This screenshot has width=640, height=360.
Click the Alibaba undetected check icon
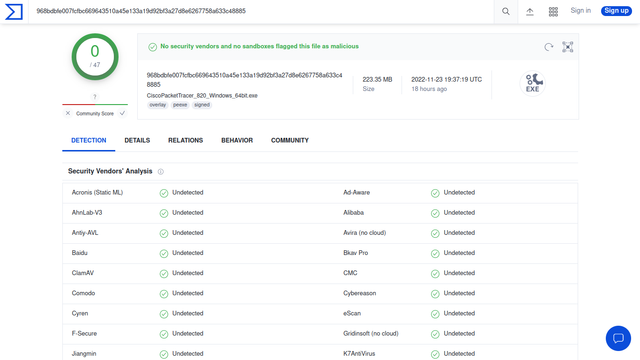435,213
